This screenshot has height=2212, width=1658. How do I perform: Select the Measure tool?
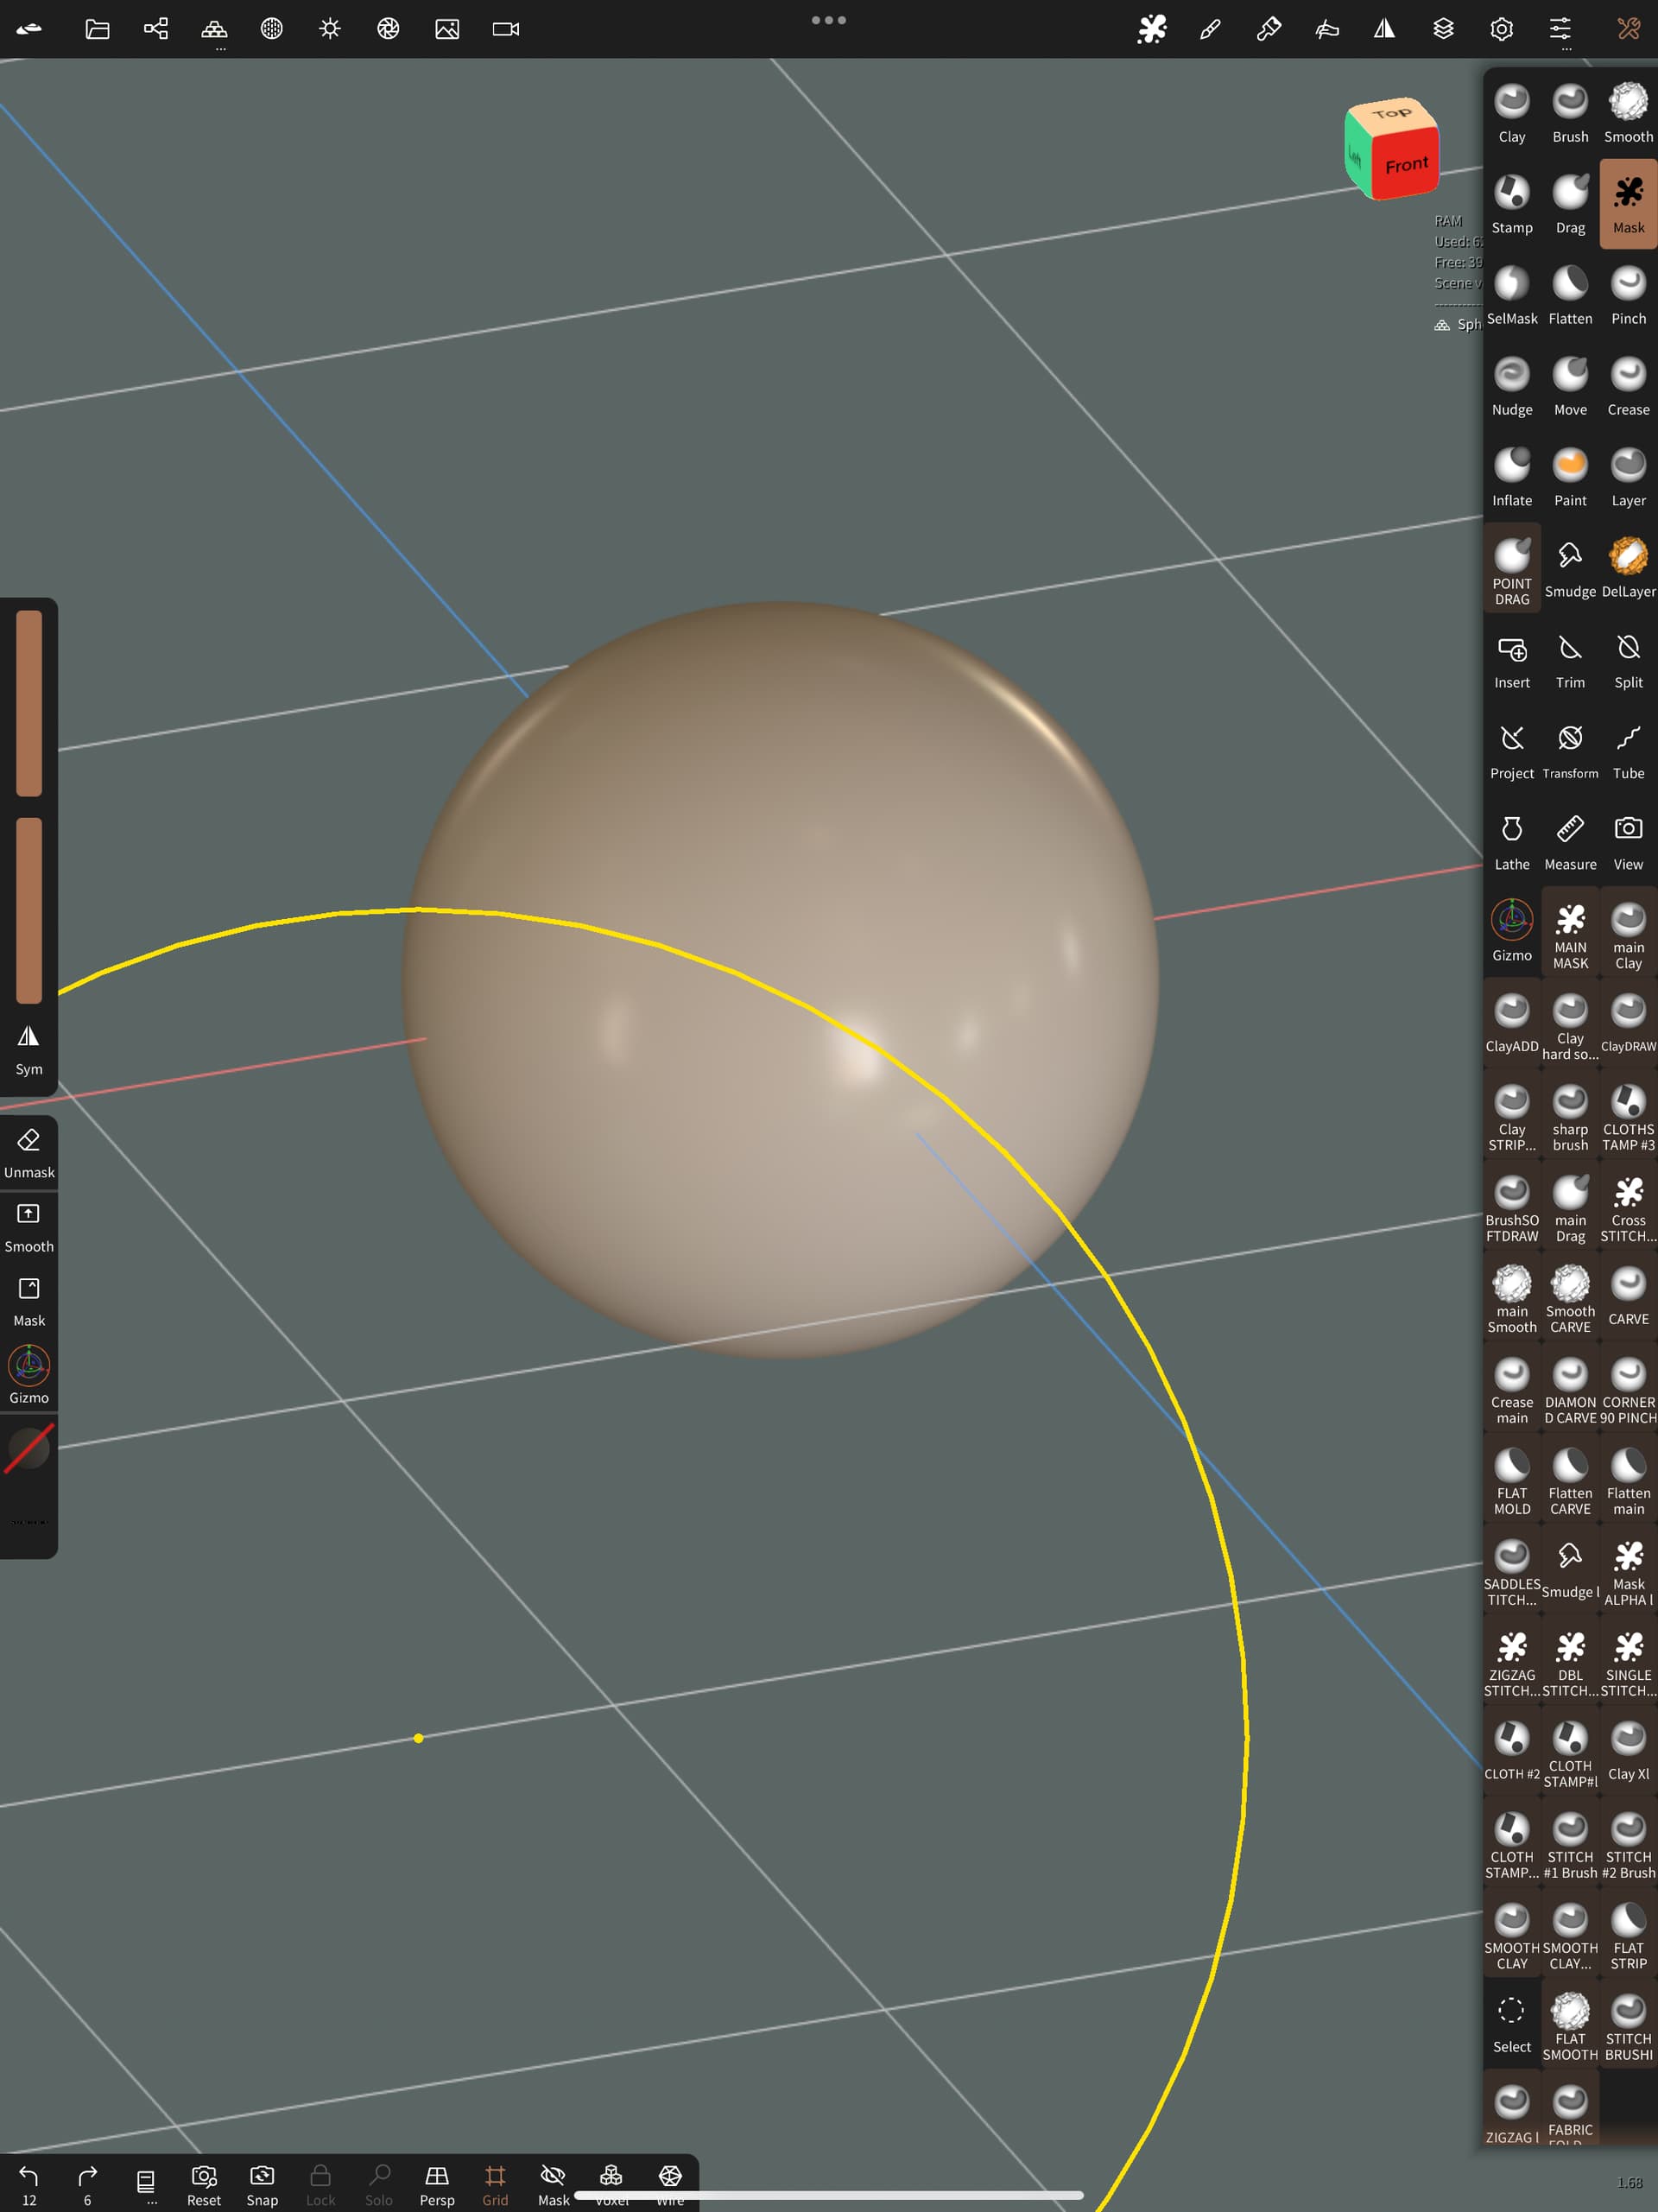(1569, 841)
